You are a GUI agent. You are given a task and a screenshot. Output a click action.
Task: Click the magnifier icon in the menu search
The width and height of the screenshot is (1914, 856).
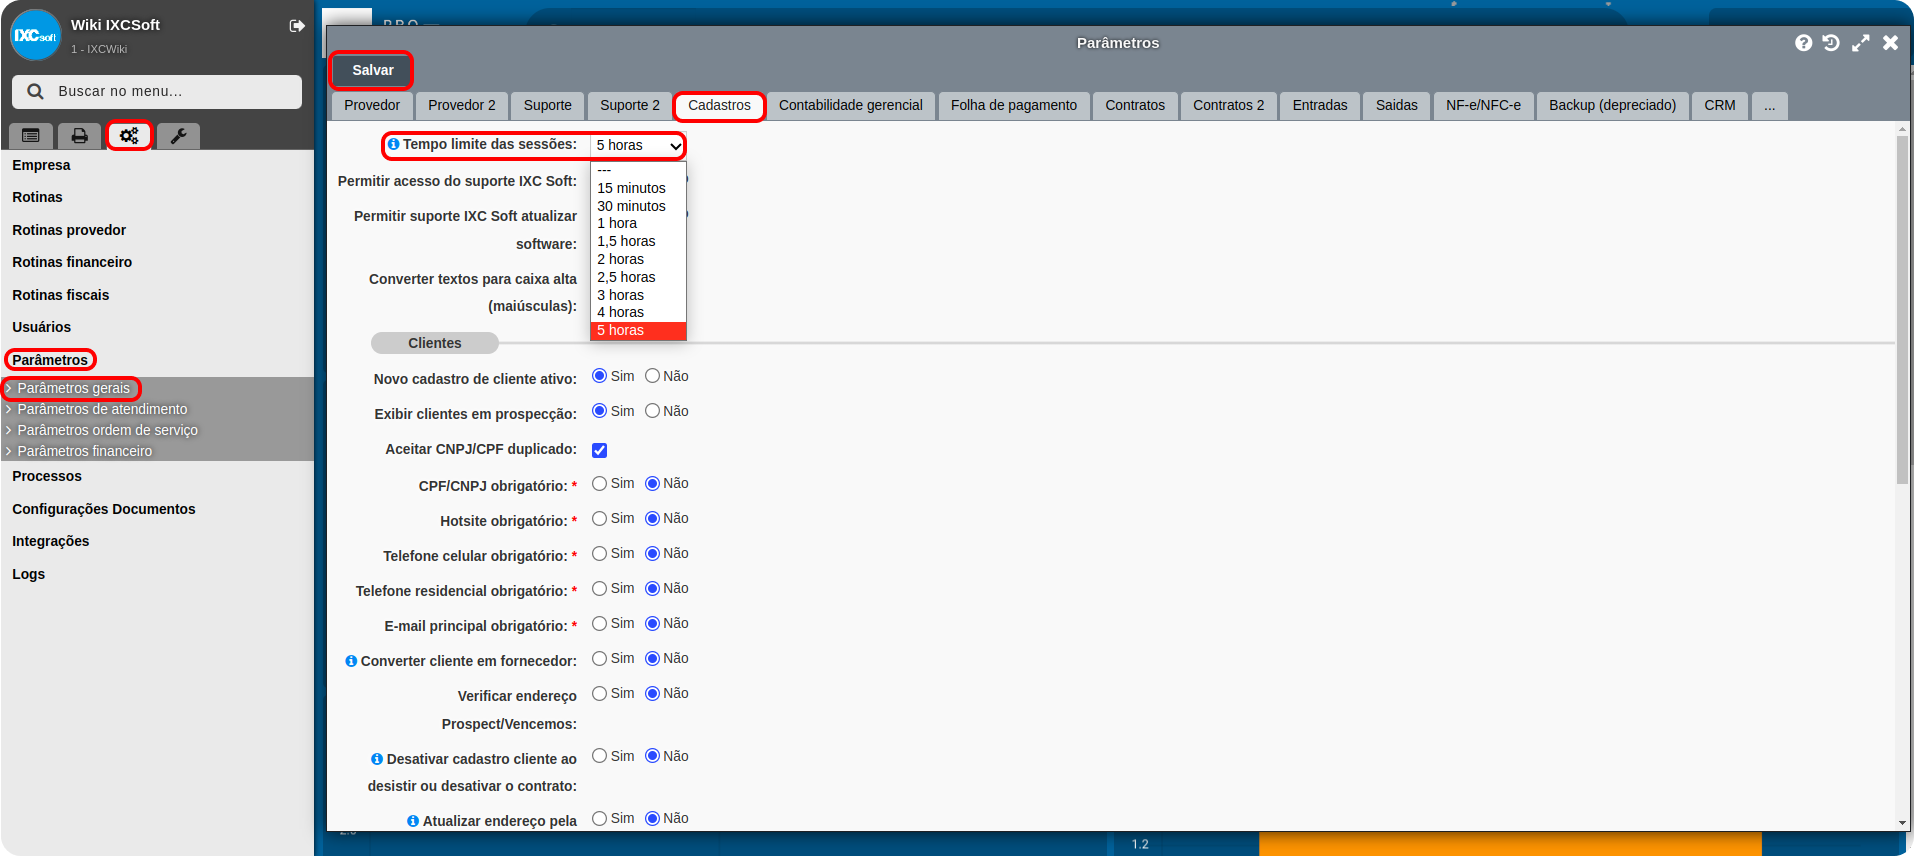coord(35,91)
